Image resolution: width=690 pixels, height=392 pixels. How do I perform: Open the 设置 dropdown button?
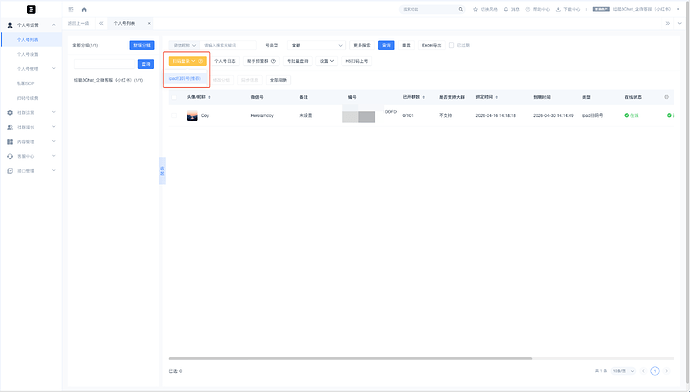pos(327,61)
